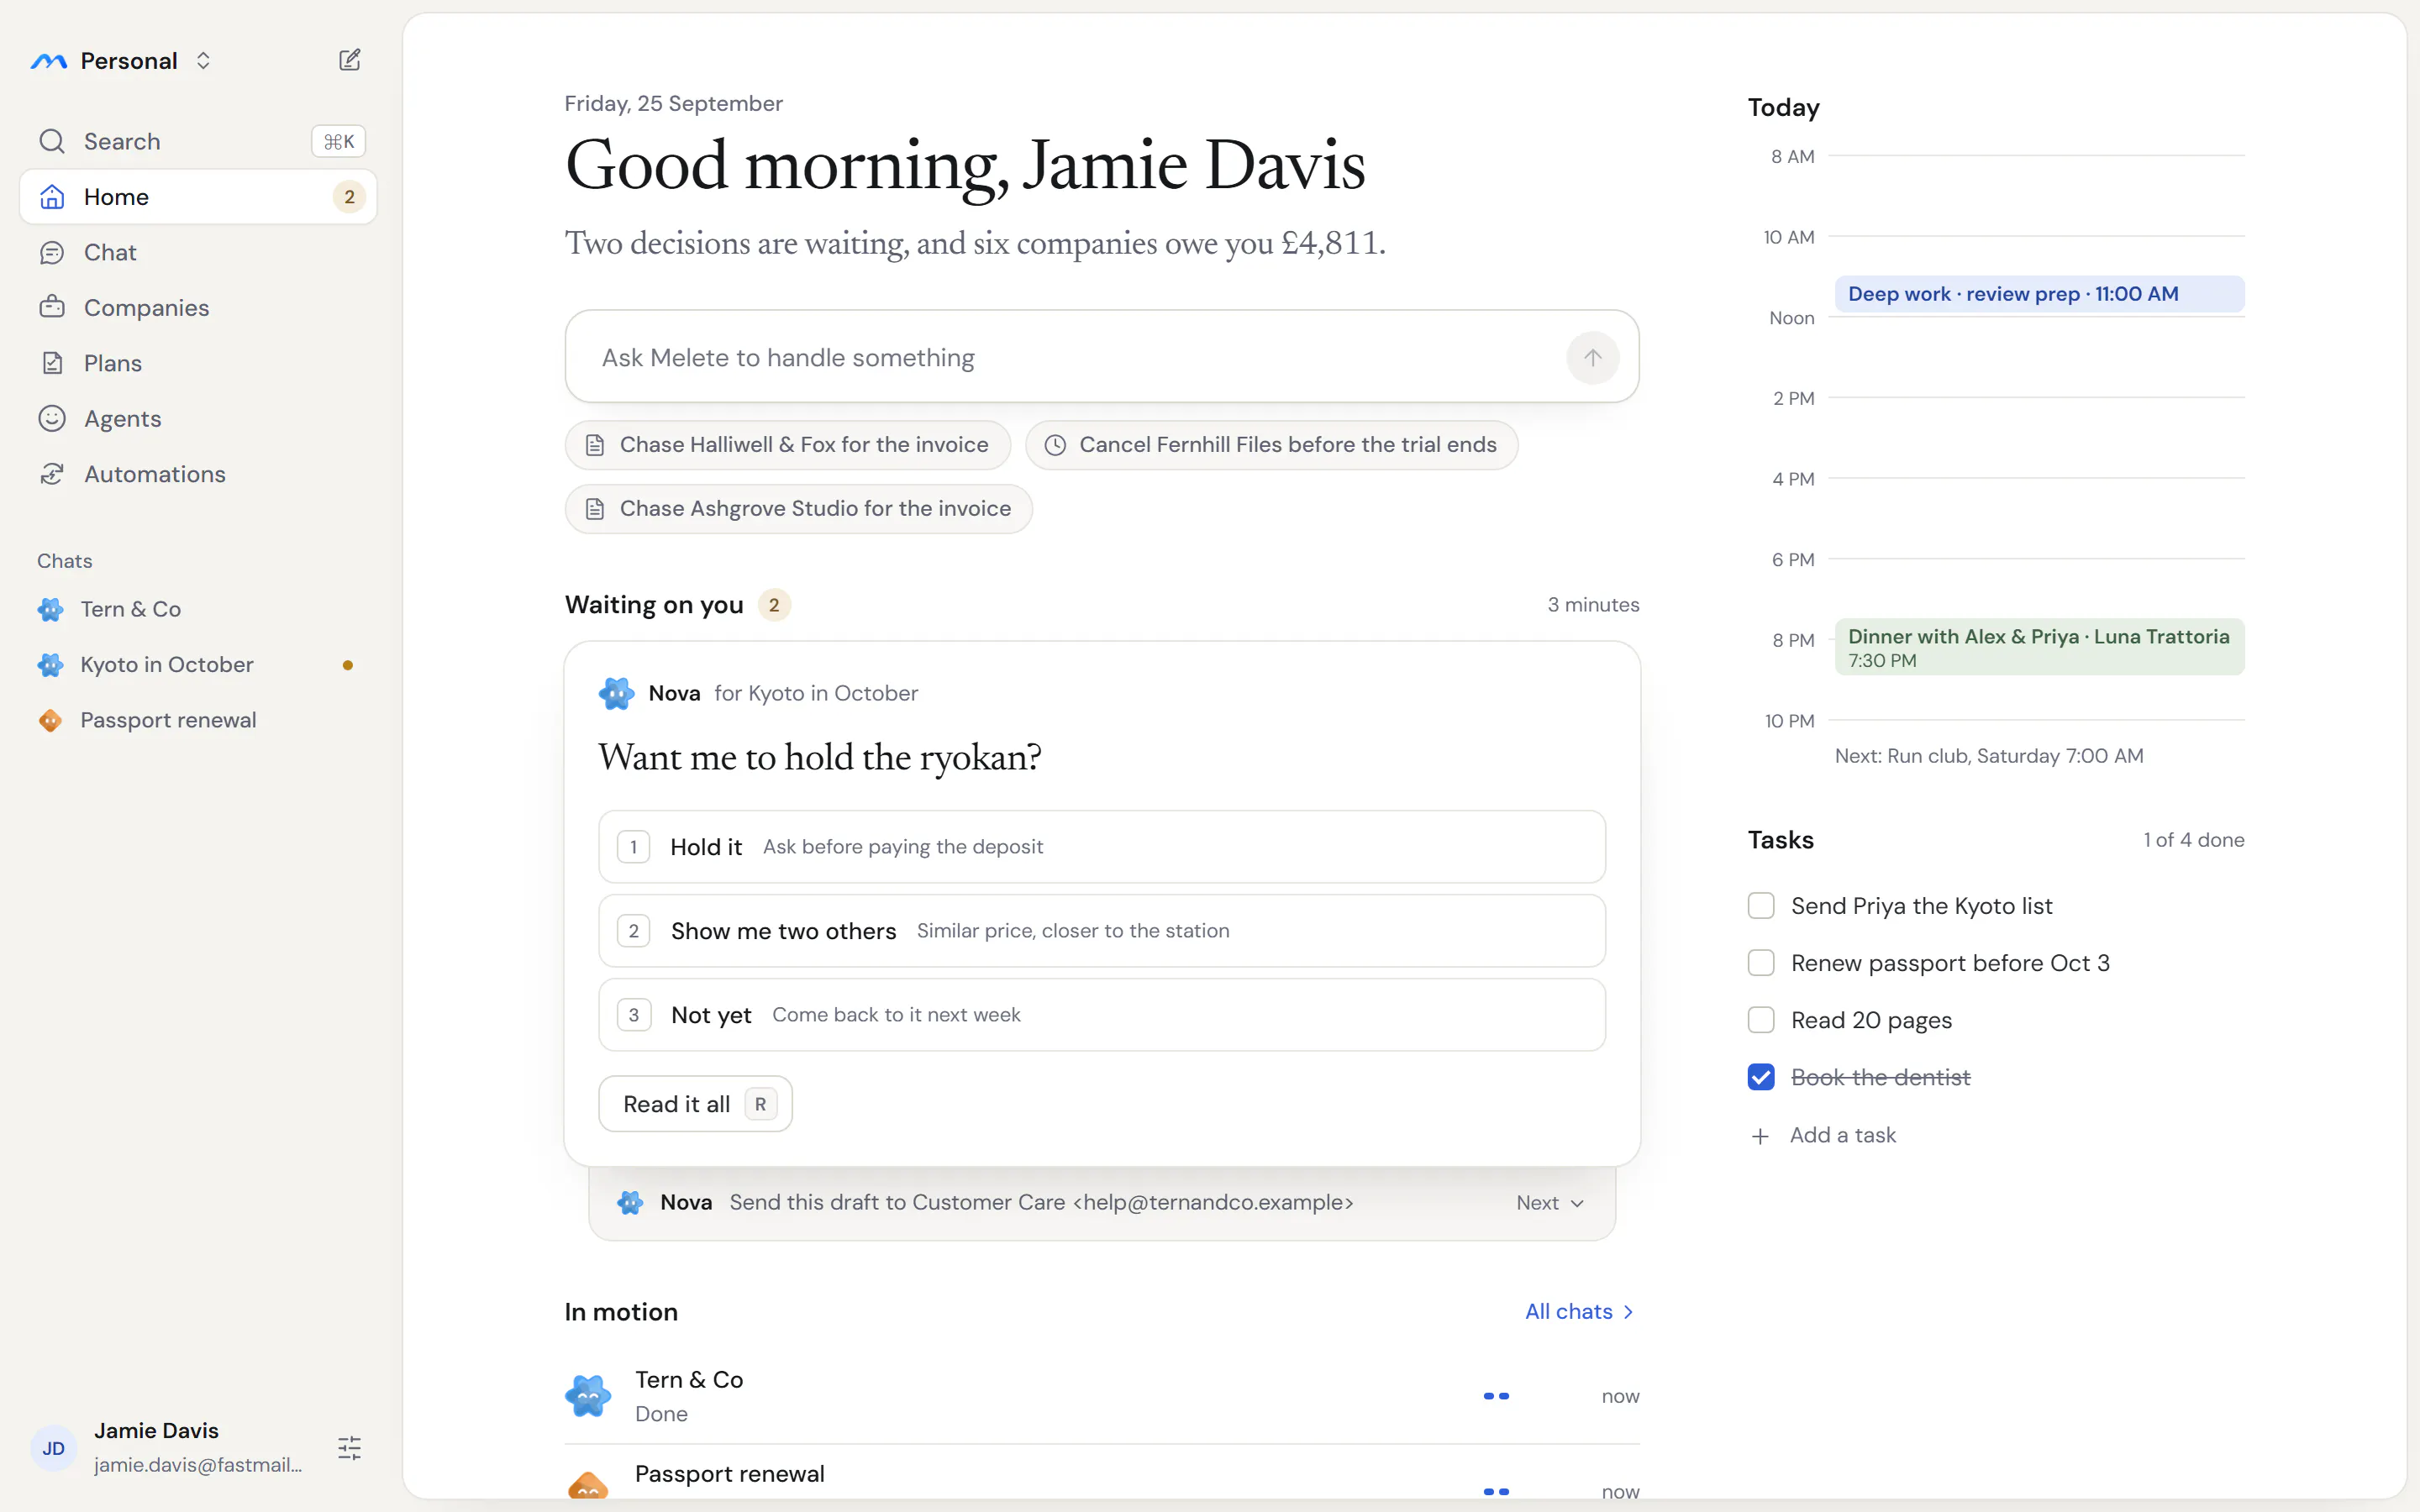Screen dimensions: 2420x1512
Task: Open Automations in the sidebar
Action: (x=198, y=474)
